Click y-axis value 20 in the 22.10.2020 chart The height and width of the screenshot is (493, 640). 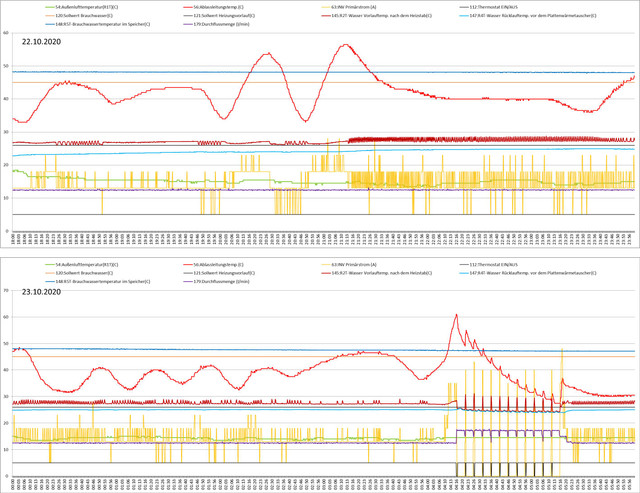click(6, 165)
